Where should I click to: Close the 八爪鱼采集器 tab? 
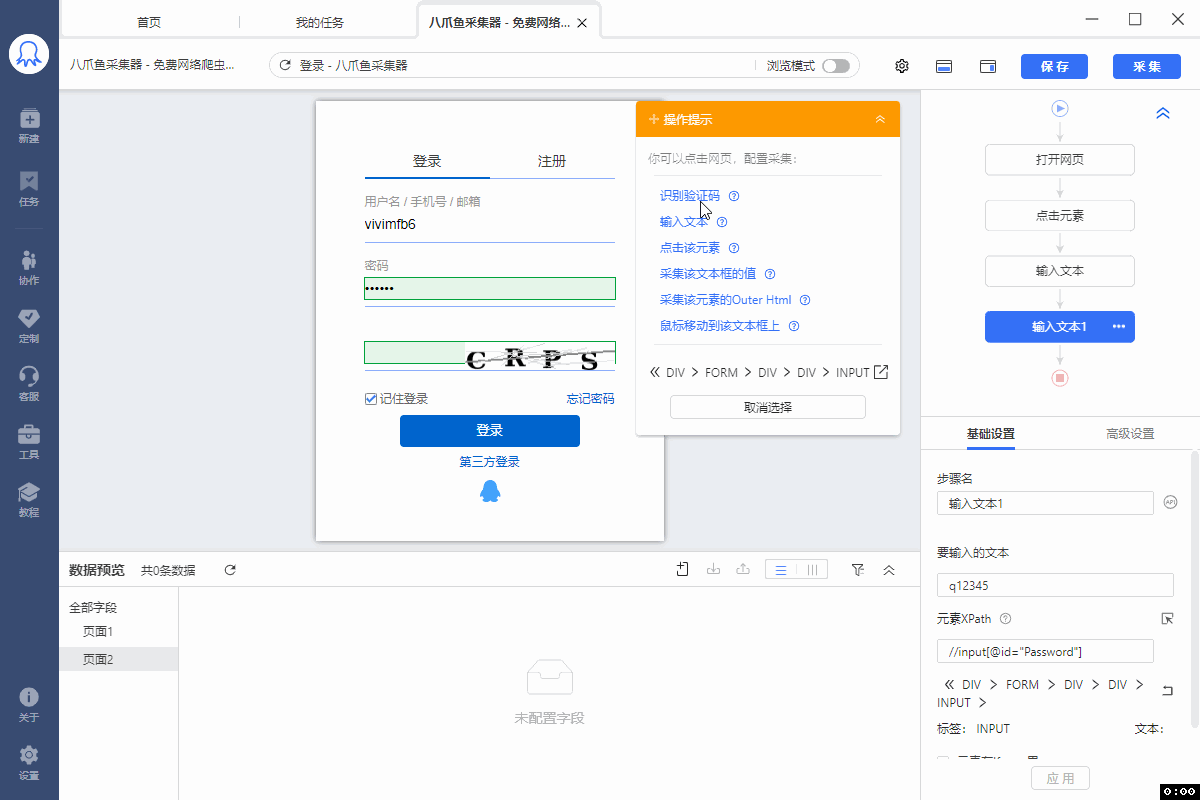tap(583, 22)
